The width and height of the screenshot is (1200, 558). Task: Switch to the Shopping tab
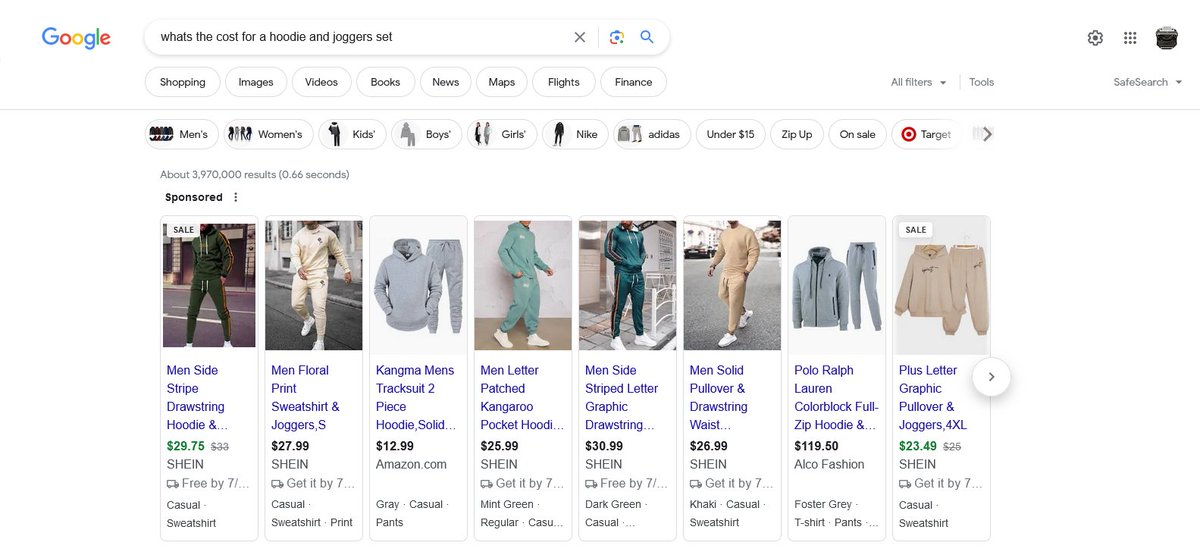182,82
